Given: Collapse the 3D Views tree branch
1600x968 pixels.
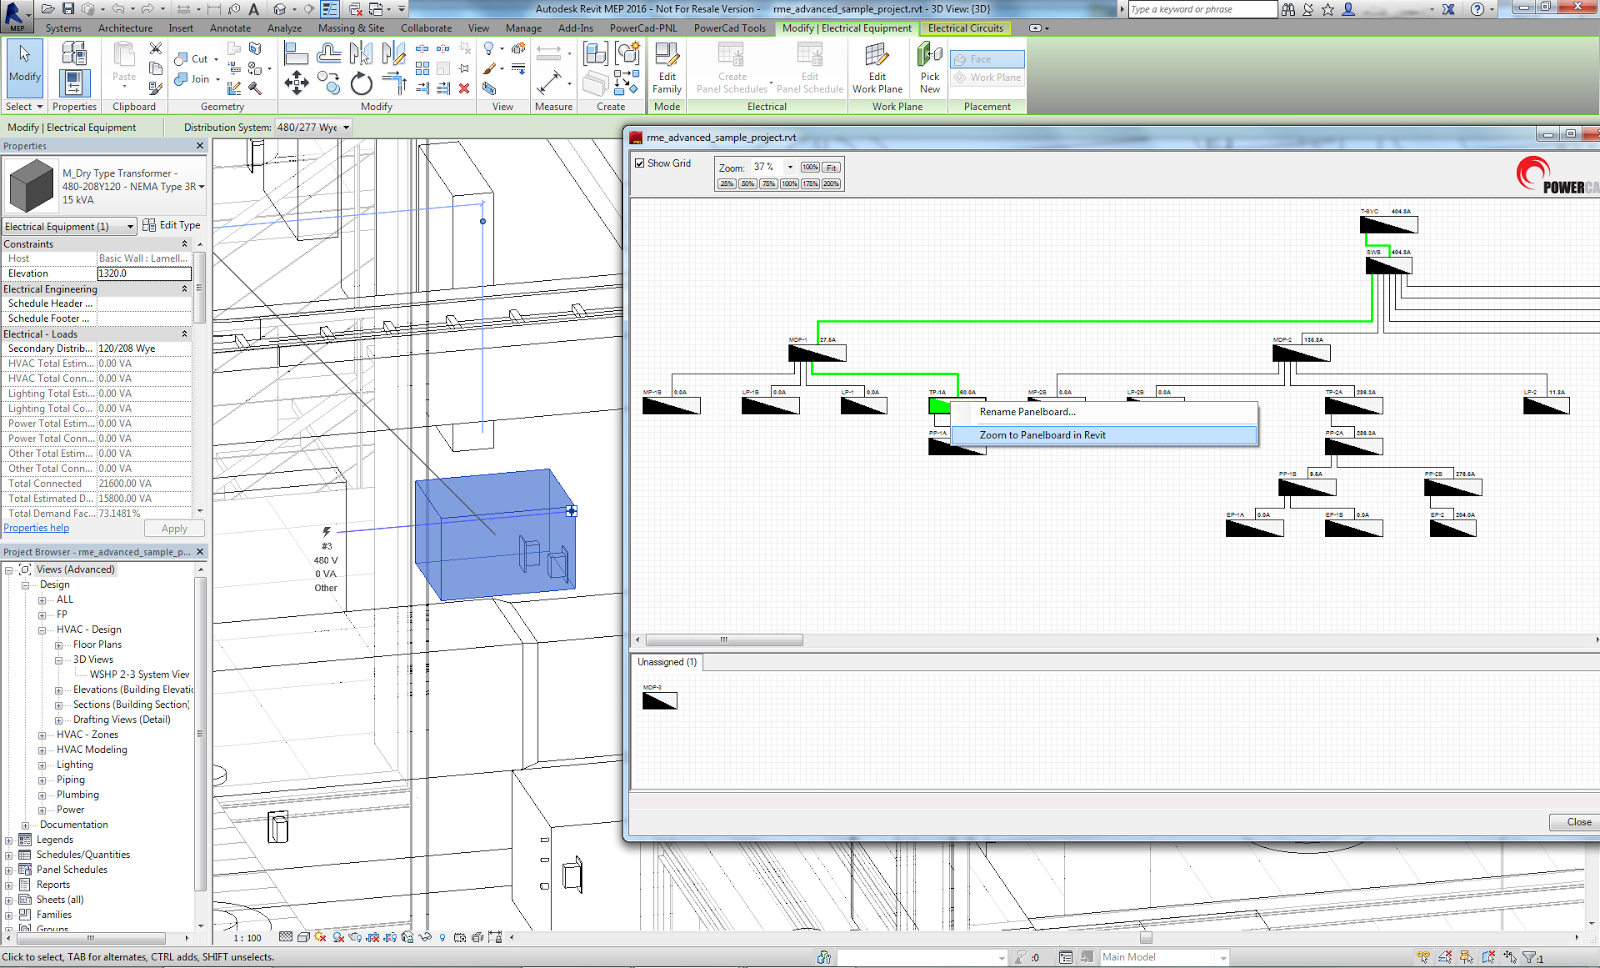Looking at the screenshot, I should point(57,659).
